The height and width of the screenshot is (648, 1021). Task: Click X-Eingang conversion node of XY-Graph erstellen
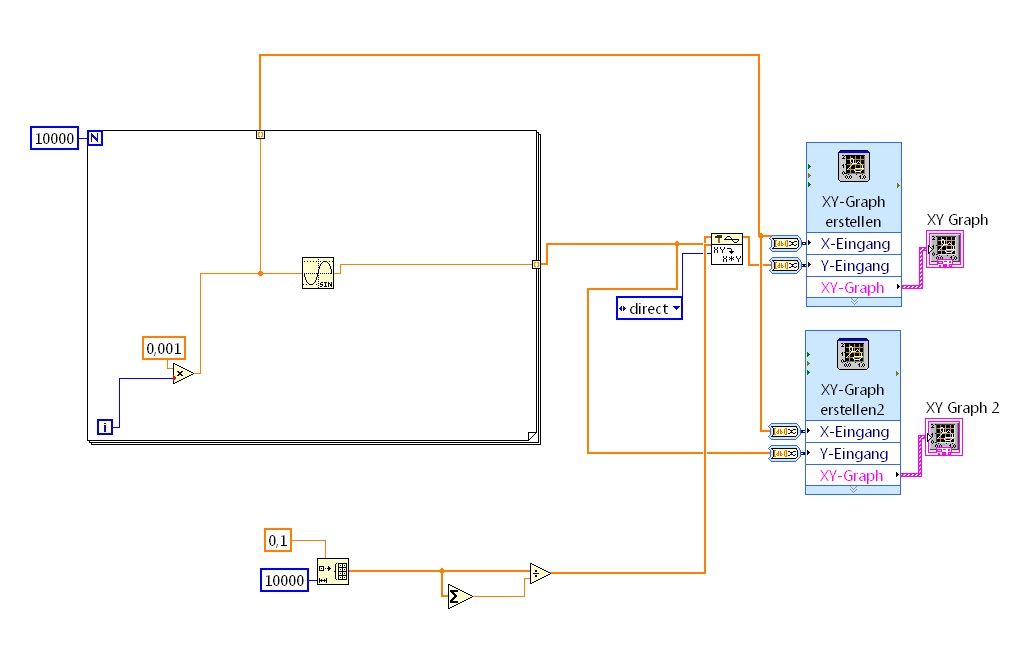pos(785,244)
